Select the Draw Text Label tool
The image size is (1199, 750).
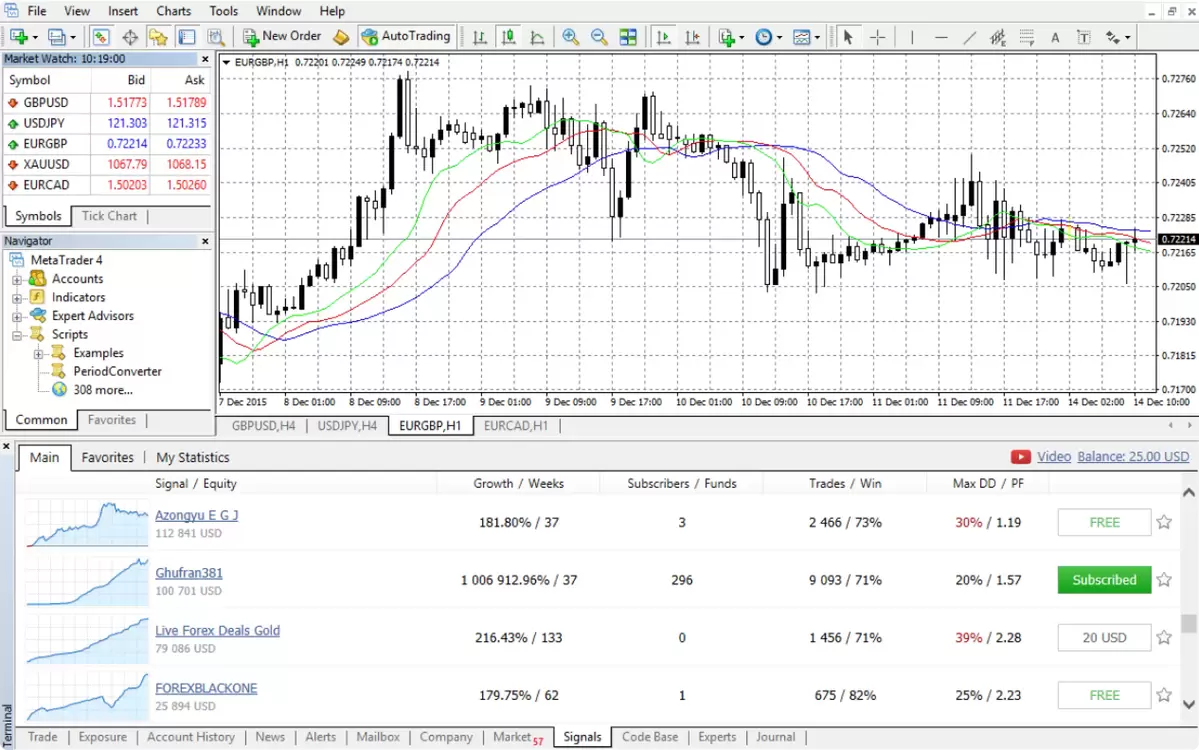(x=1084, y=37)
